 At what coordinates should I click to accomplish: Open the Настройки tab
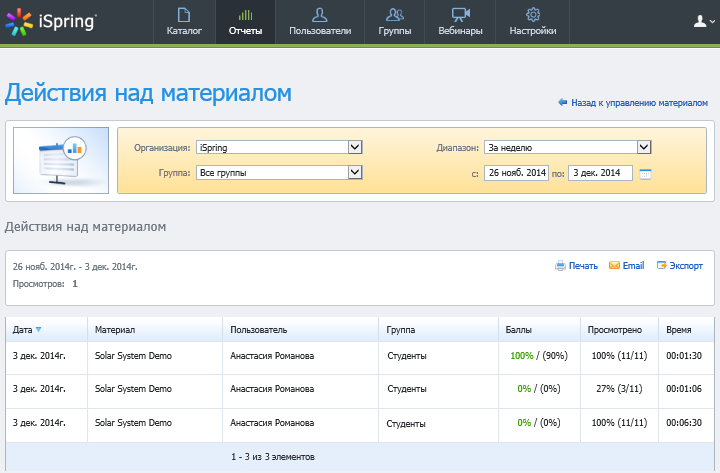point(533,22)
